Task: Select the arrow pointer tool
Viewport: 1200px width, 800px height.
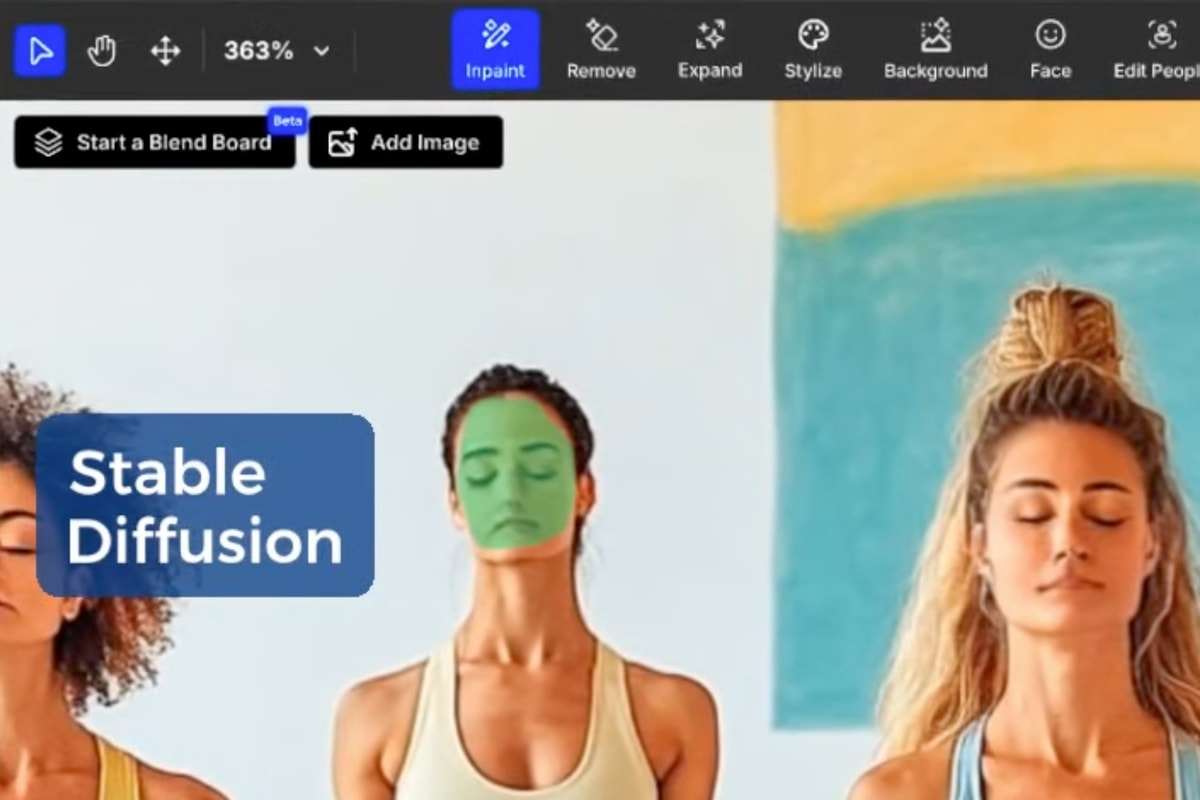Action: point(40,51)
